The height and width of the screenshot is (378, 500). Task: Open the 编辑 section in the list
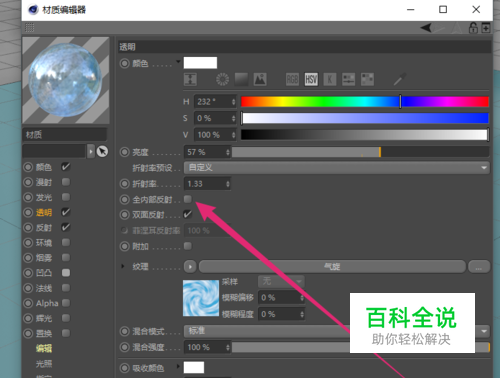click(x=44, y=349)
